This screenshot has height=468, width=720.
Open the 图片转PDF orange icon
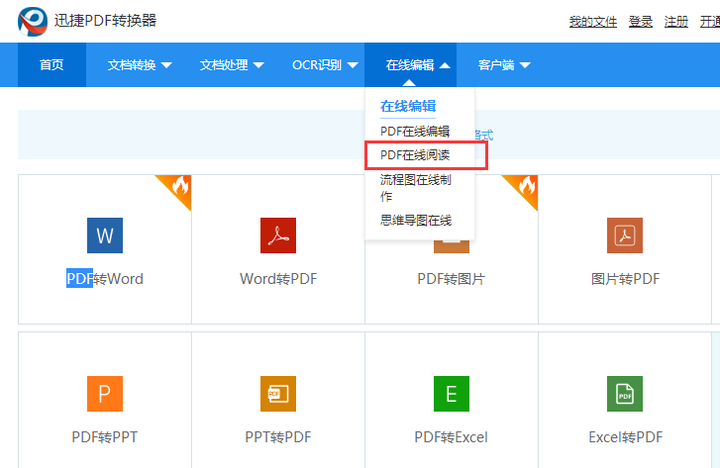tap(625, 235)
